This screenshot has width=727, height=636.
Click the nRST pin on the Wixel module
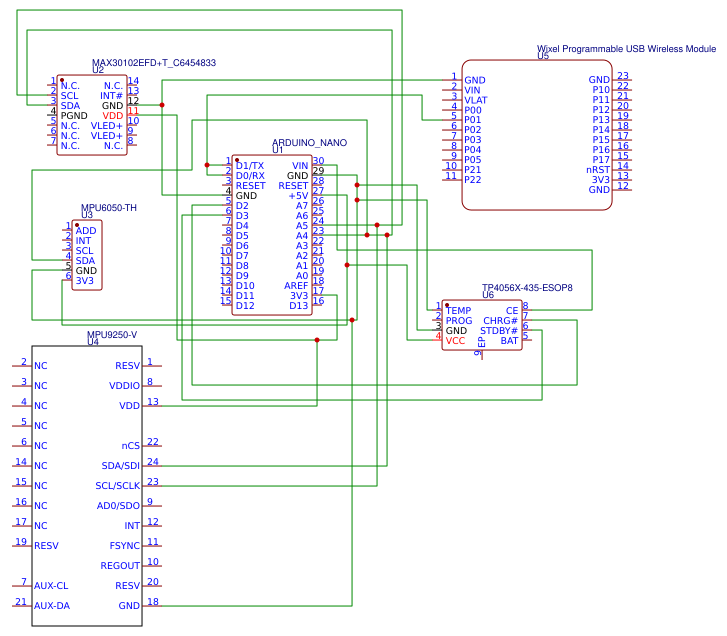[x=598, y=170]
